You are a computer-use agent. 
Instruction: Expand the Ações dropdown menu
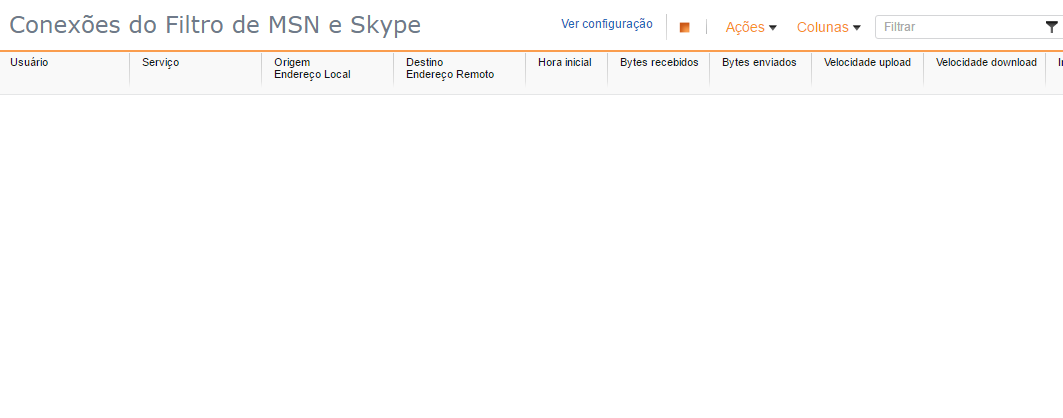tap(751, 27)
